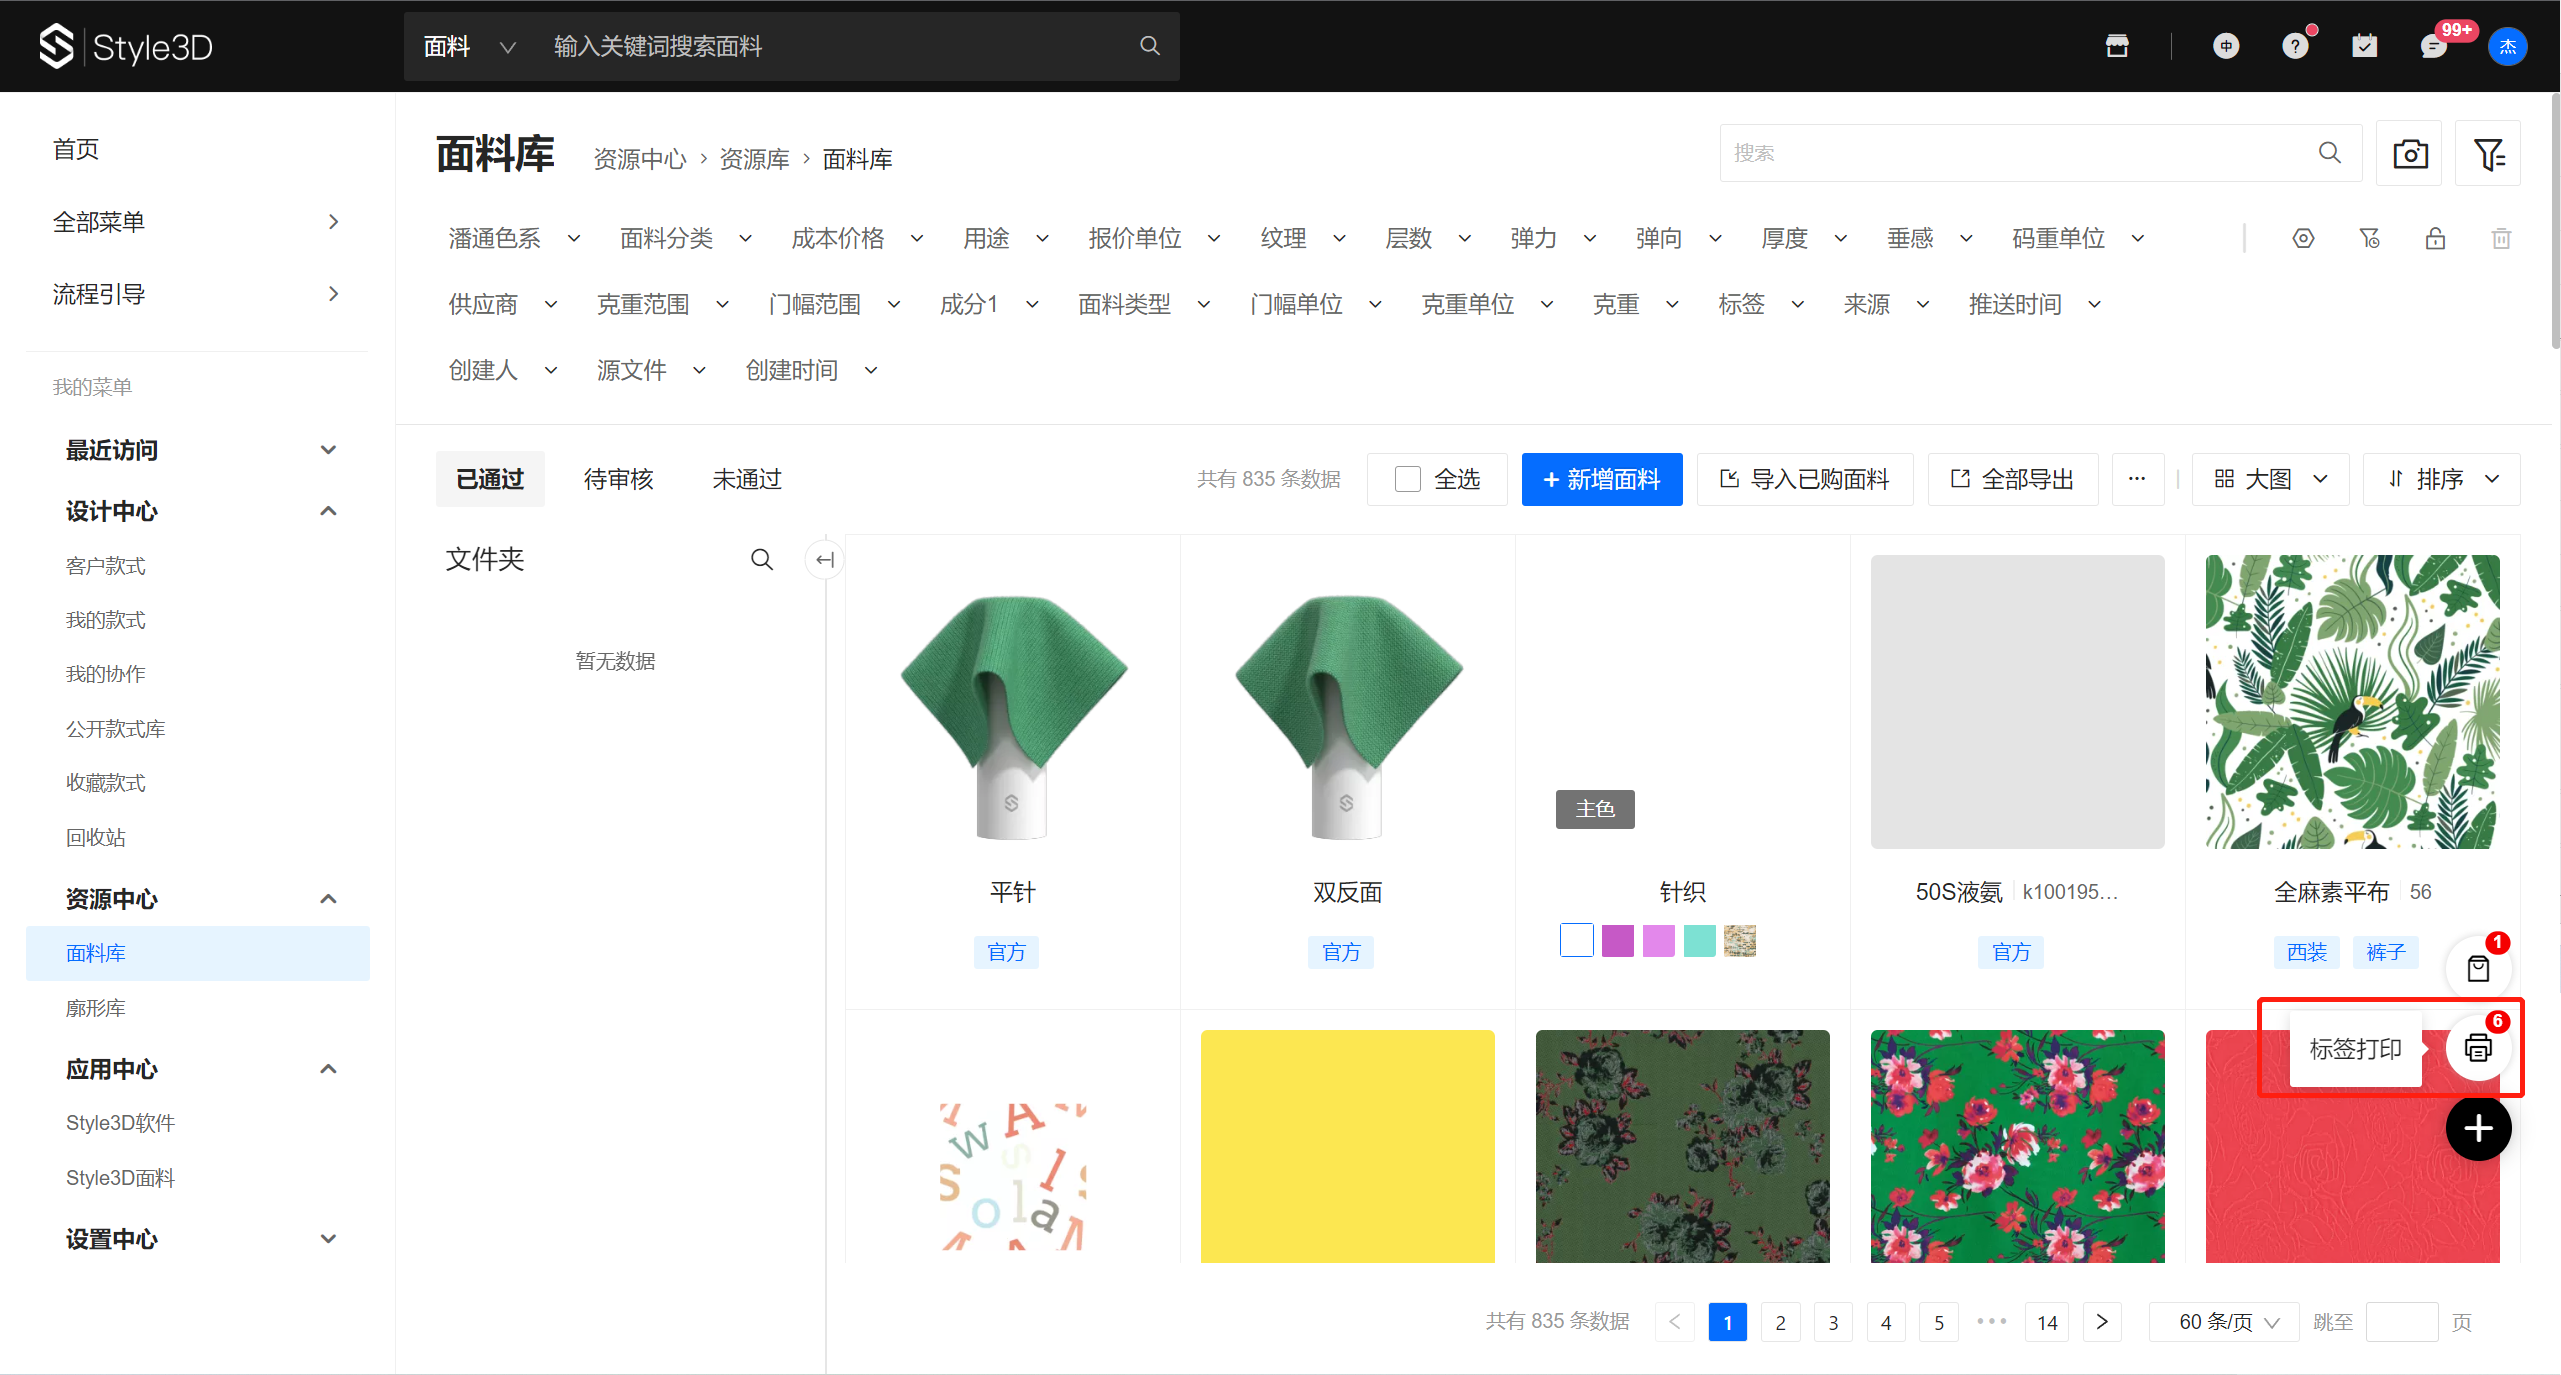Switch to the 未通过 tab

[746, 480]
